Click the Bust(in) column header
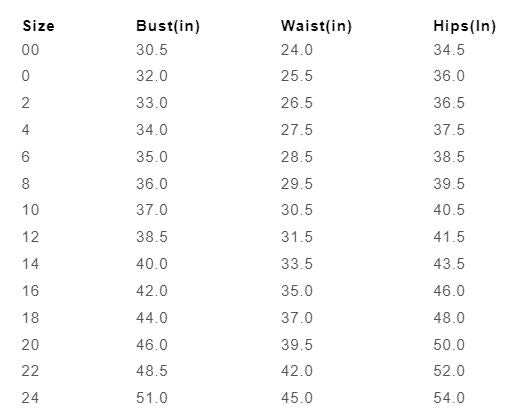Viewport: 505px width, 419px height. [168, 26]
